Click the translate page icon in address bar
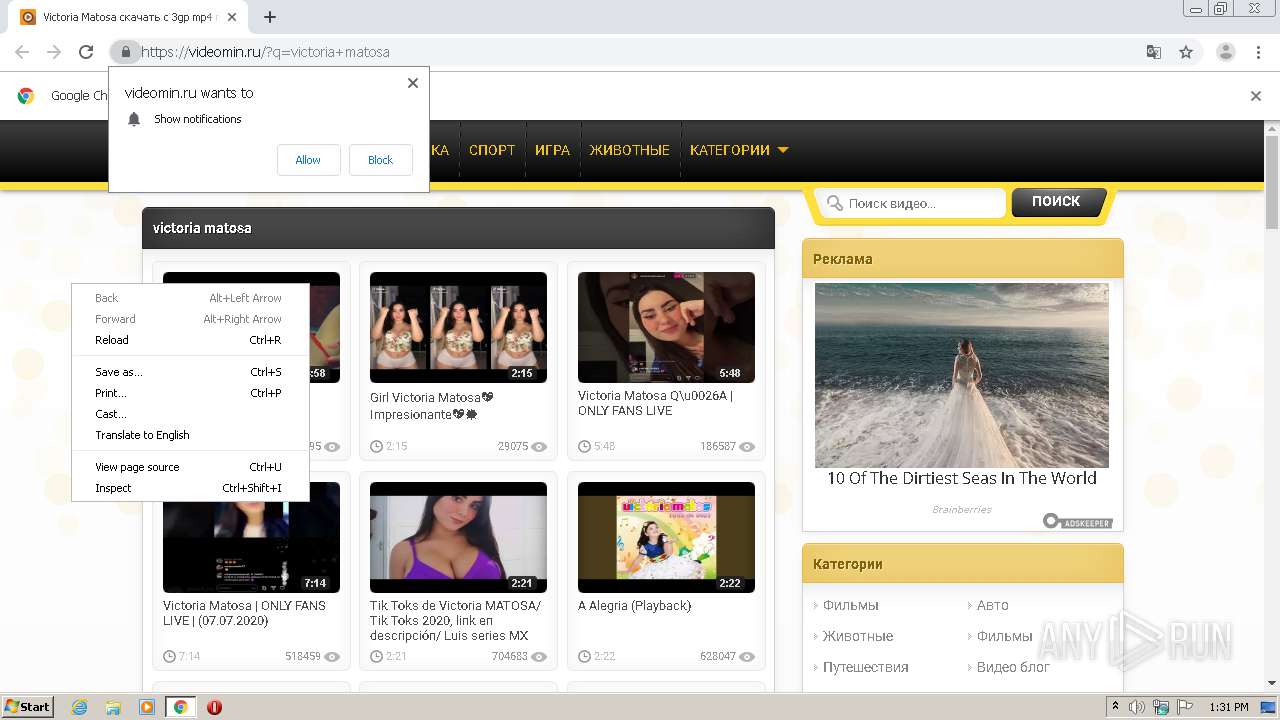Image resolution: width=1280 pixels, height=720 pixels. click(1154, 52)
